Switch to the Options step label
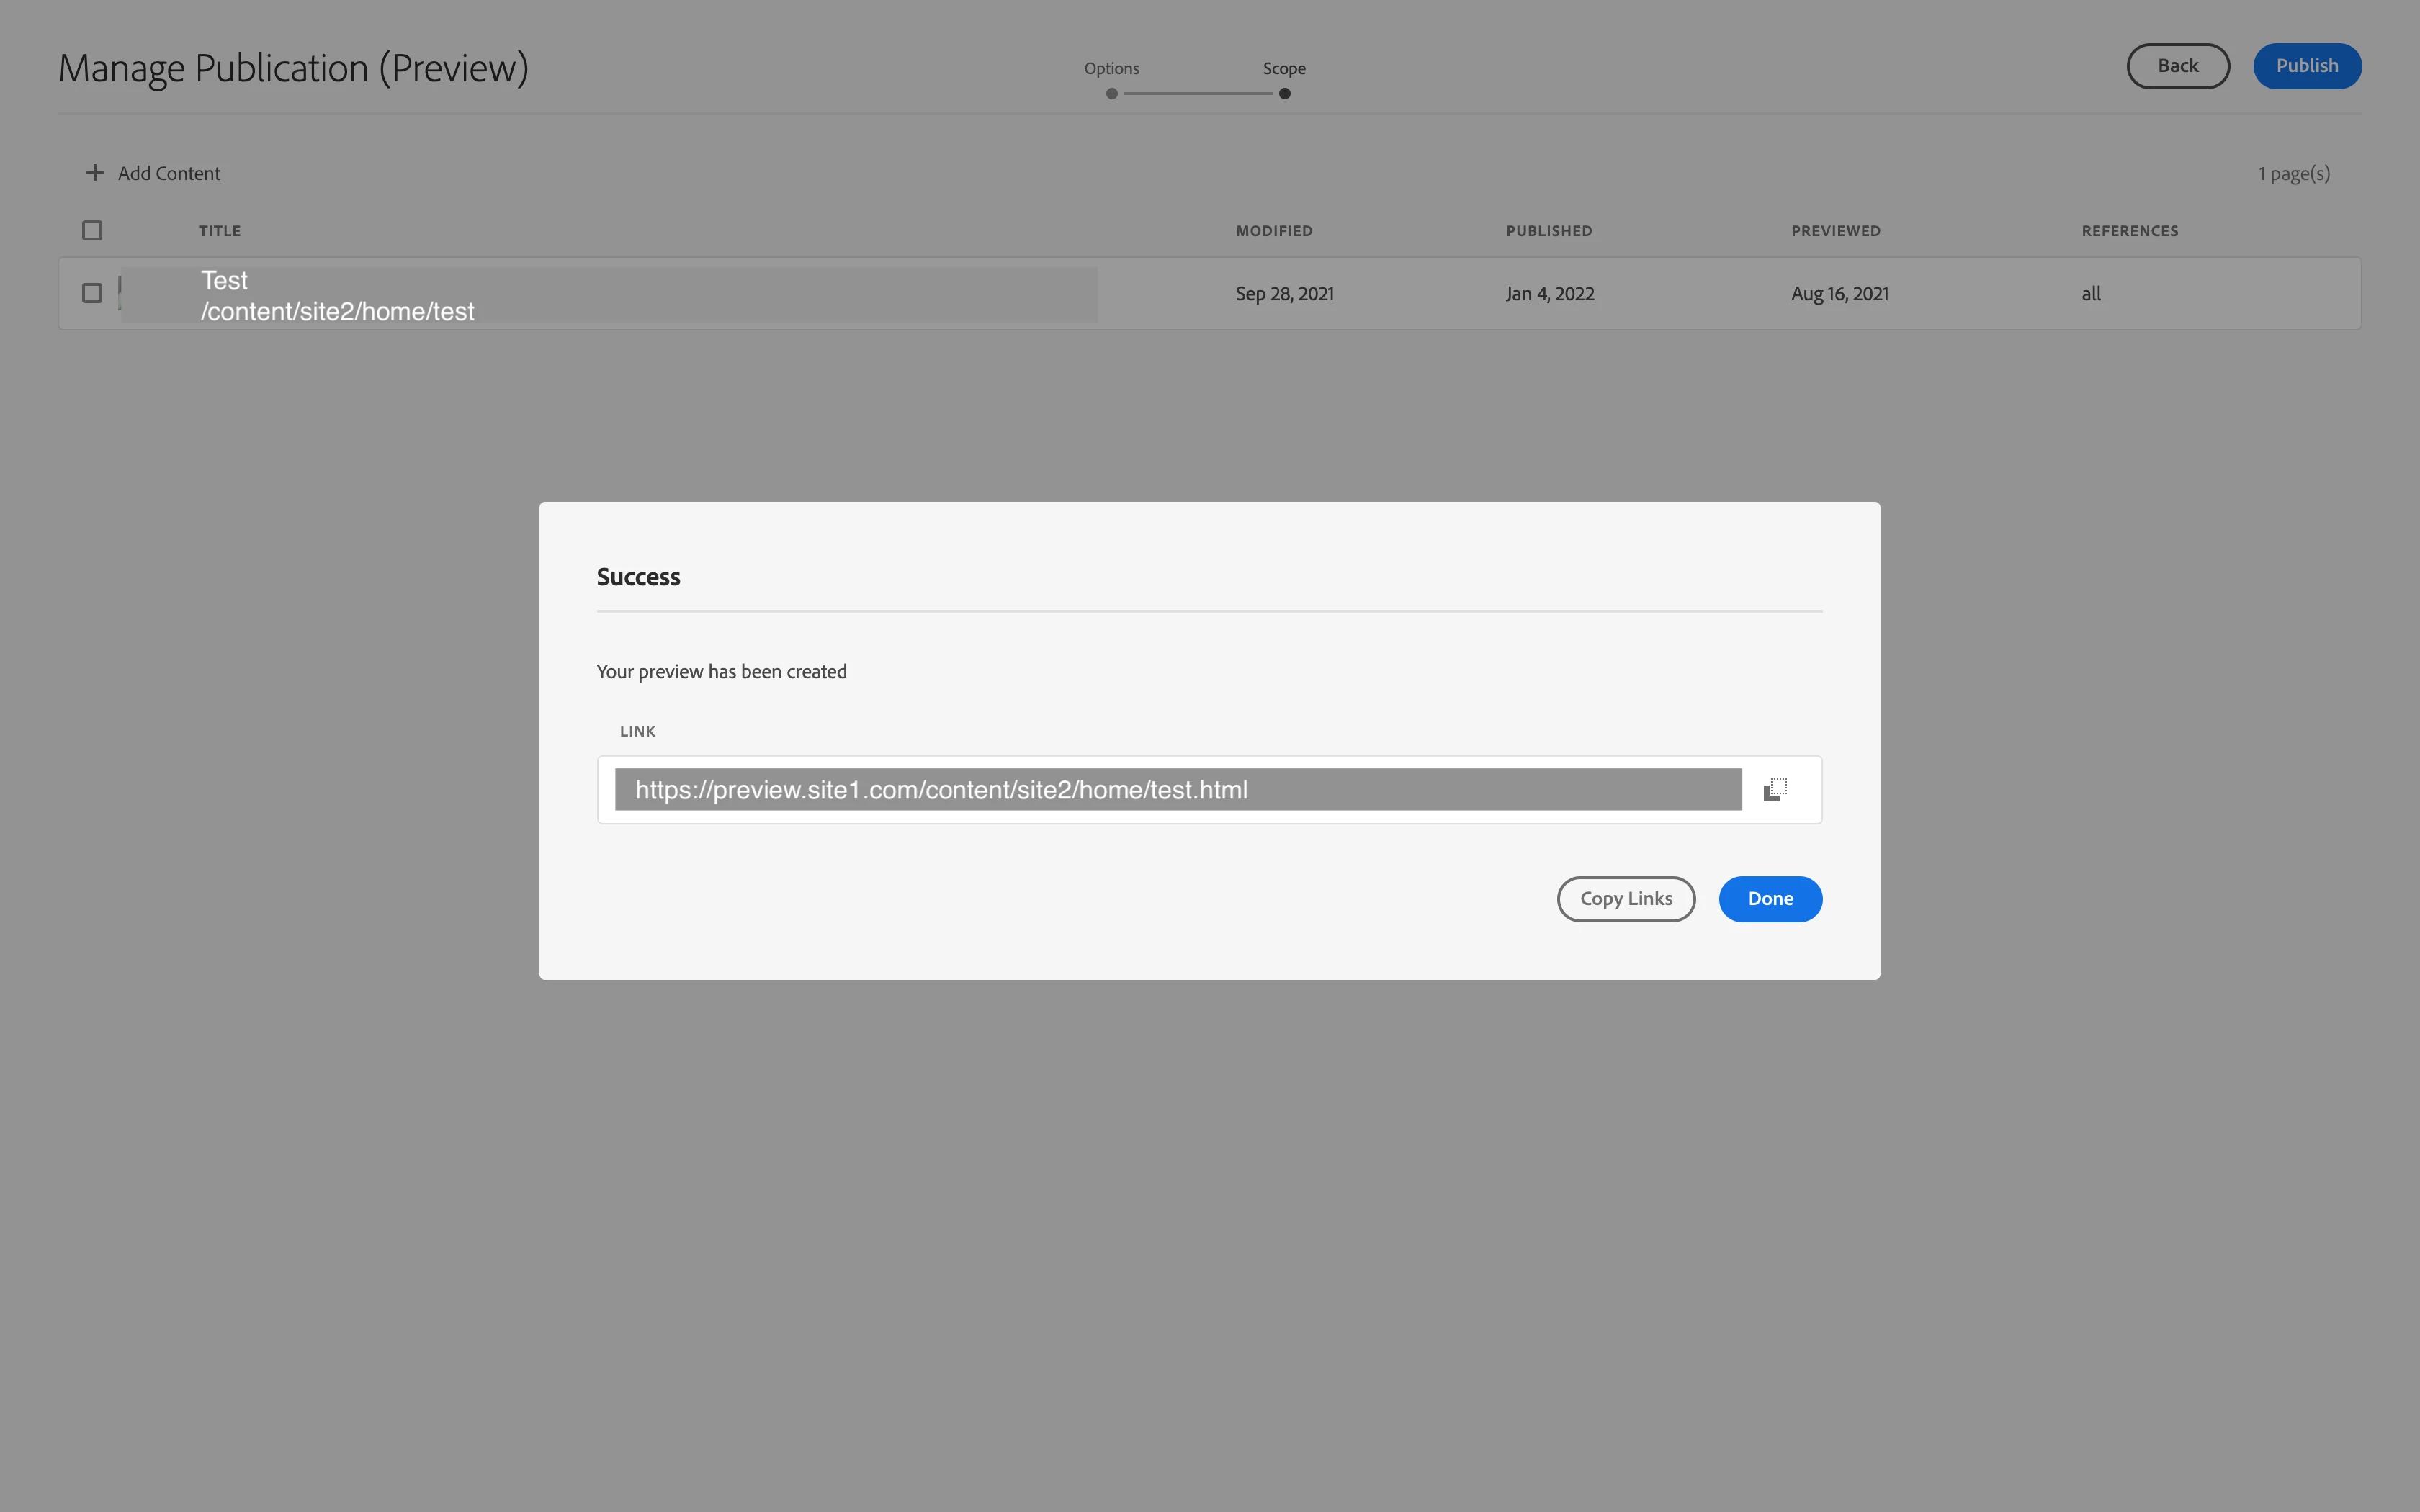The width and height of the screenshot is (2420, 1512). pos(1111,68)
